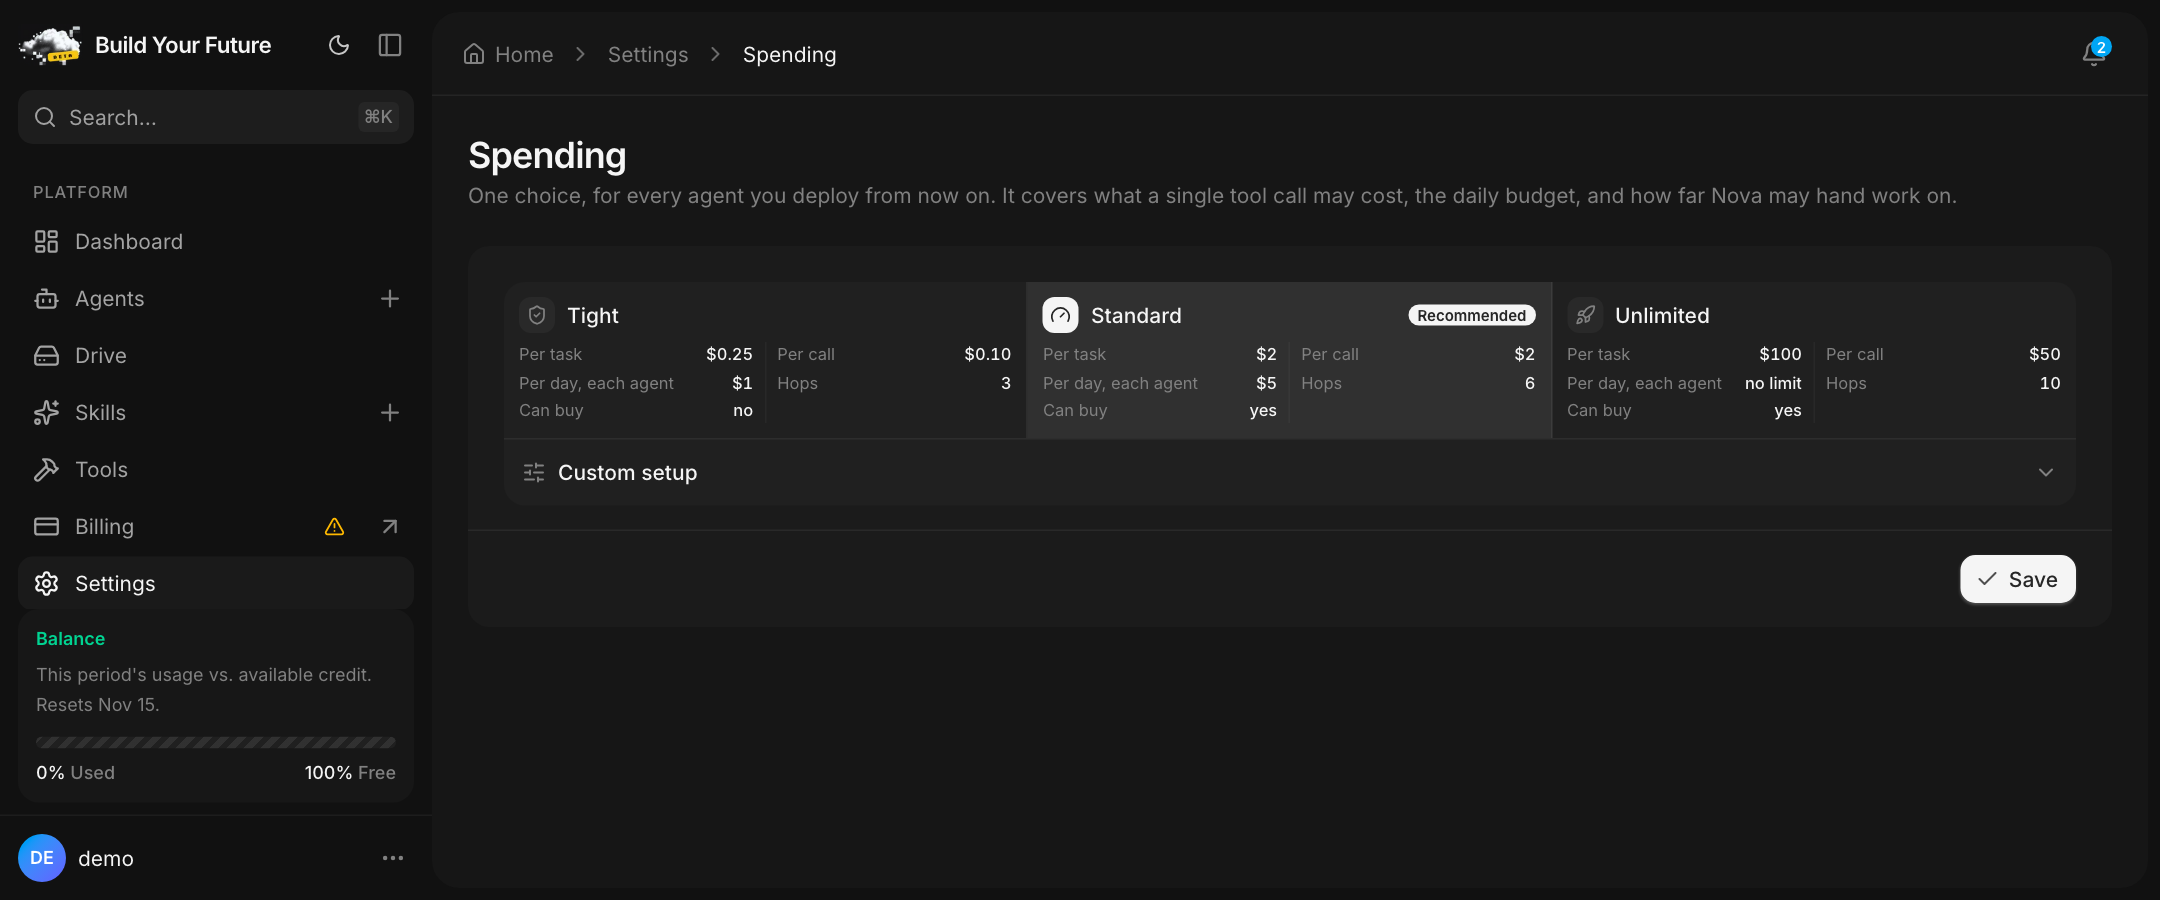The image size is (2160, 900).
Task: Focus the Search input field
Action: 216,117
